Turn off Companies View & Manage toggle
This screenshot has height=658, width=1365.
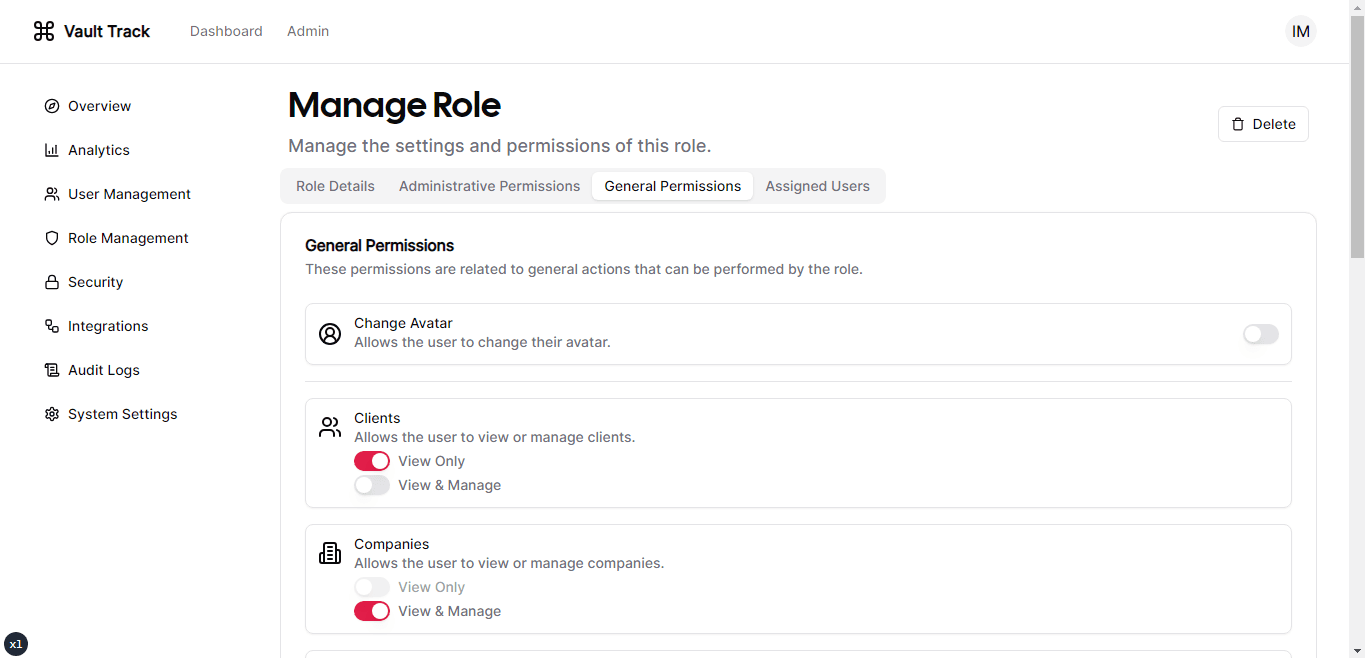[372, 611]
